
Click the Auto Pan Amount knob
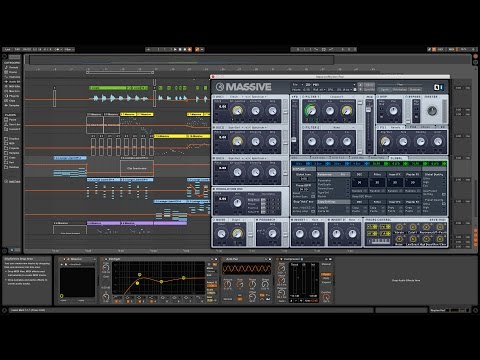(228, 284)
